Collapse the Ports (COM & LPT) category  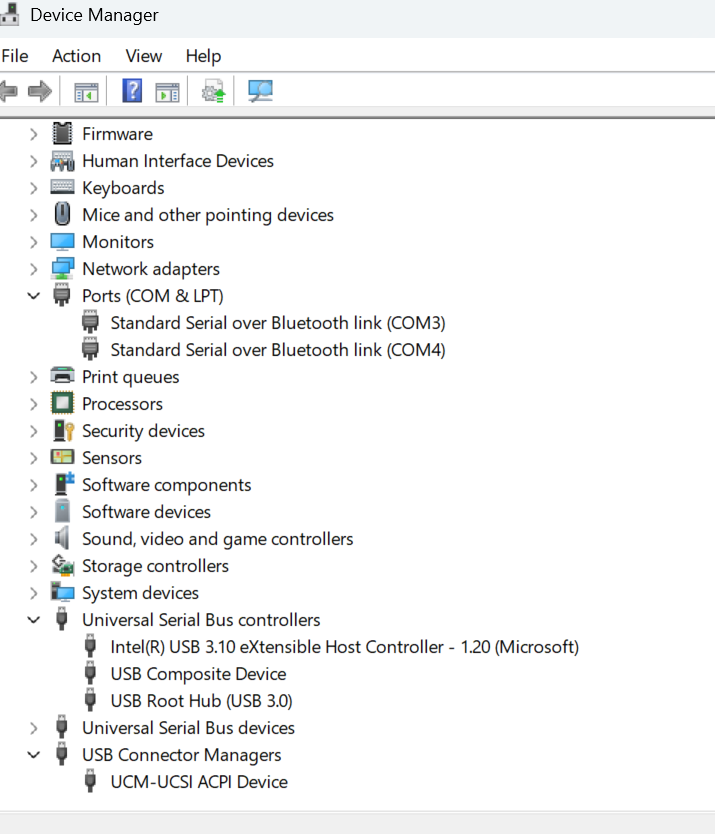point(34,296)
